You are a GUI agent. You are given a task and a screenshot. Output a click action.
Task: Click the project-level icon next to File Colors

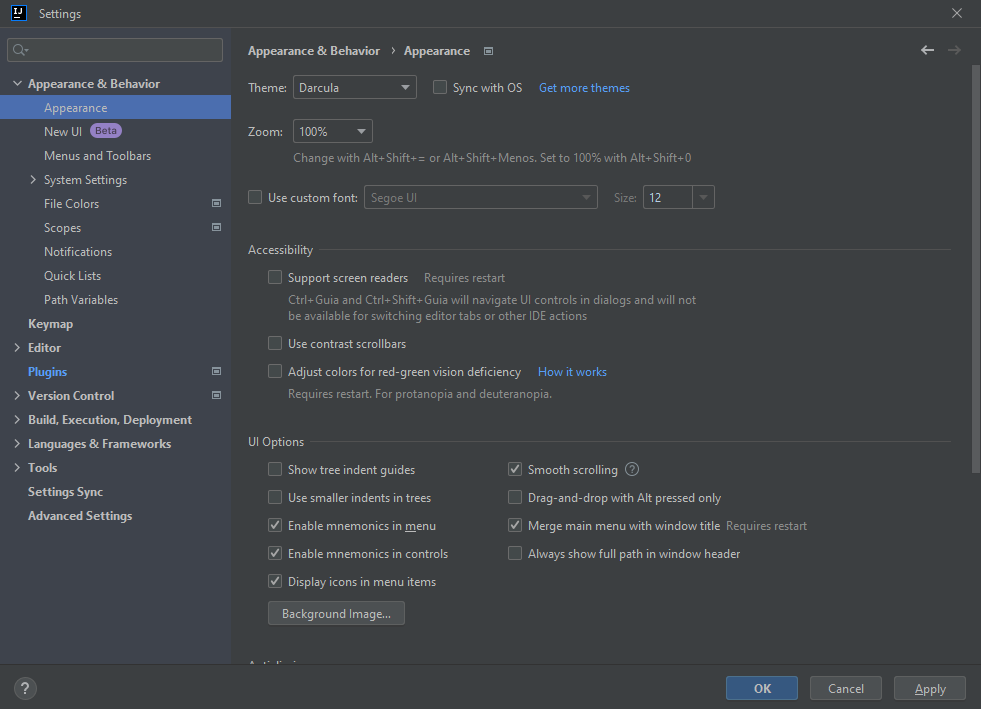click(x=216, y=203)
